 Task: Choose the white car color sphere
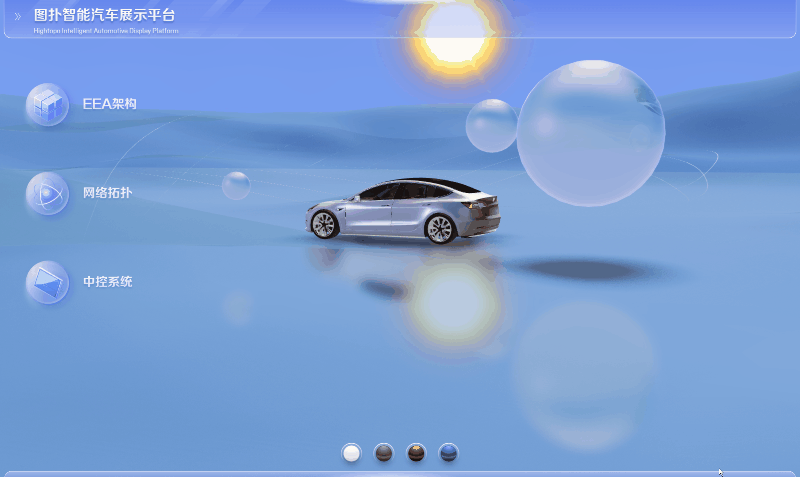click(351, 453)
